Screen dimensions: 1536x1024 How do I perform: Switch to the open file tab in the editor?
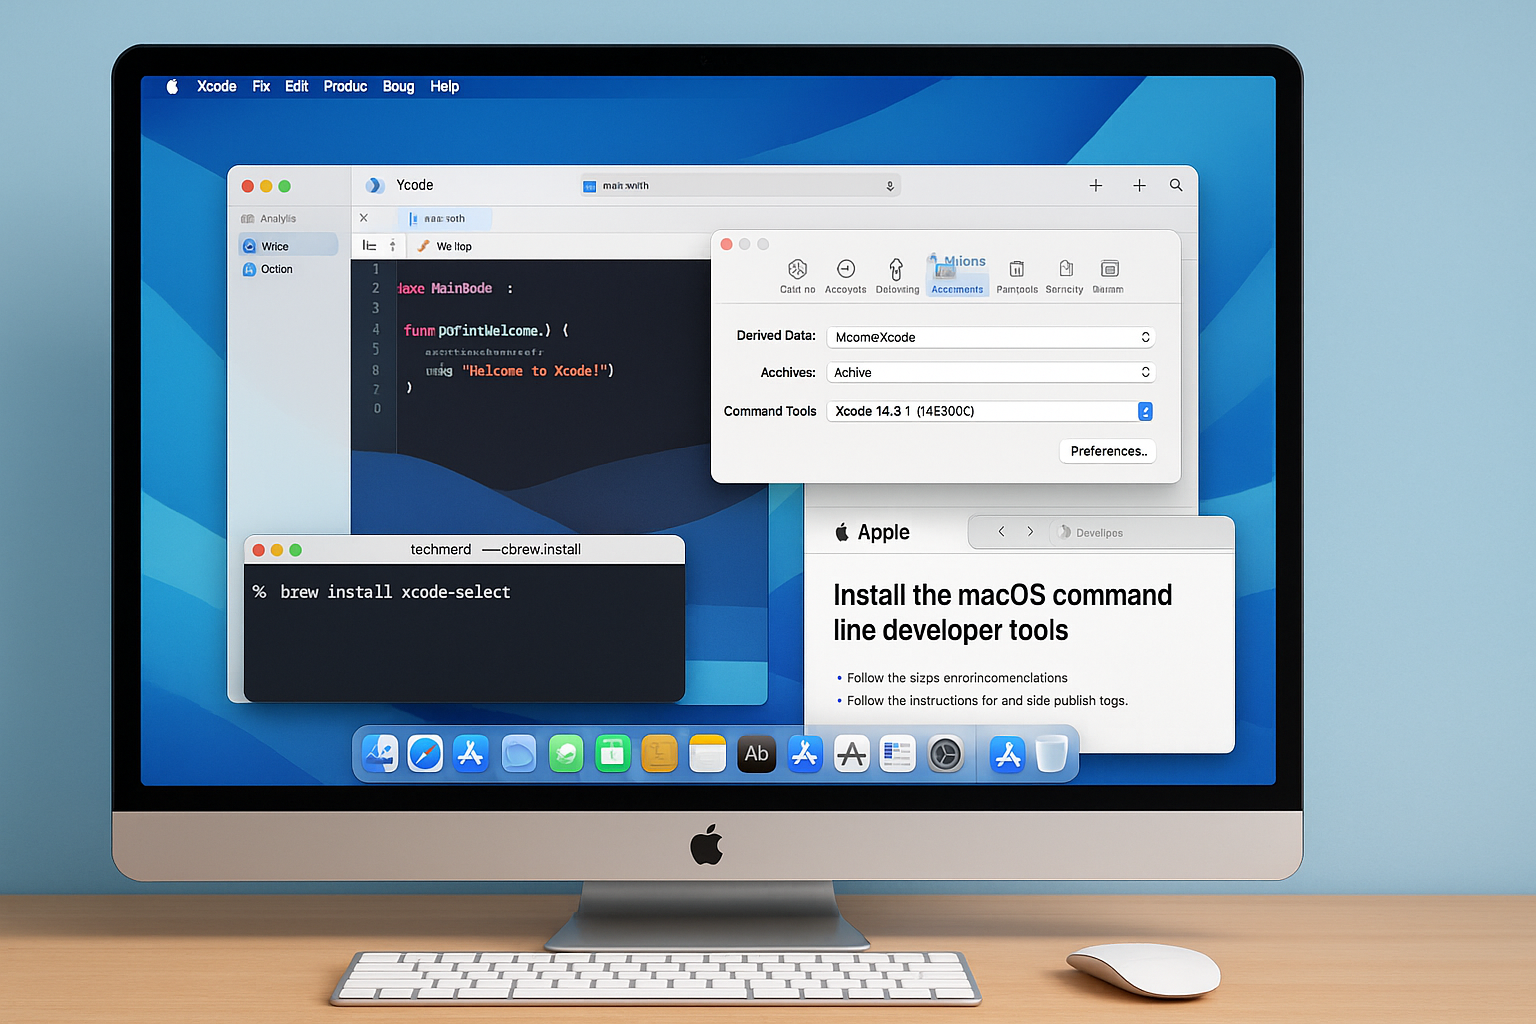pyautogui.click(x=444, y=218)
